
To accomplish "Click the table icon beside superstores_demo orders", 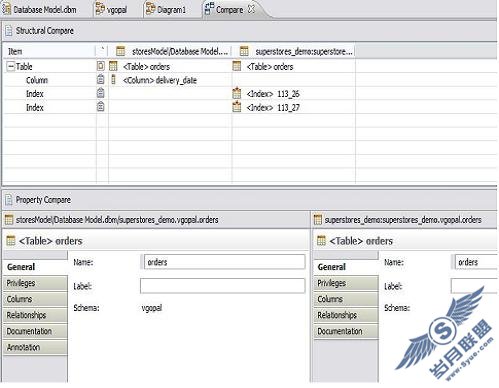I will point(237,66).
